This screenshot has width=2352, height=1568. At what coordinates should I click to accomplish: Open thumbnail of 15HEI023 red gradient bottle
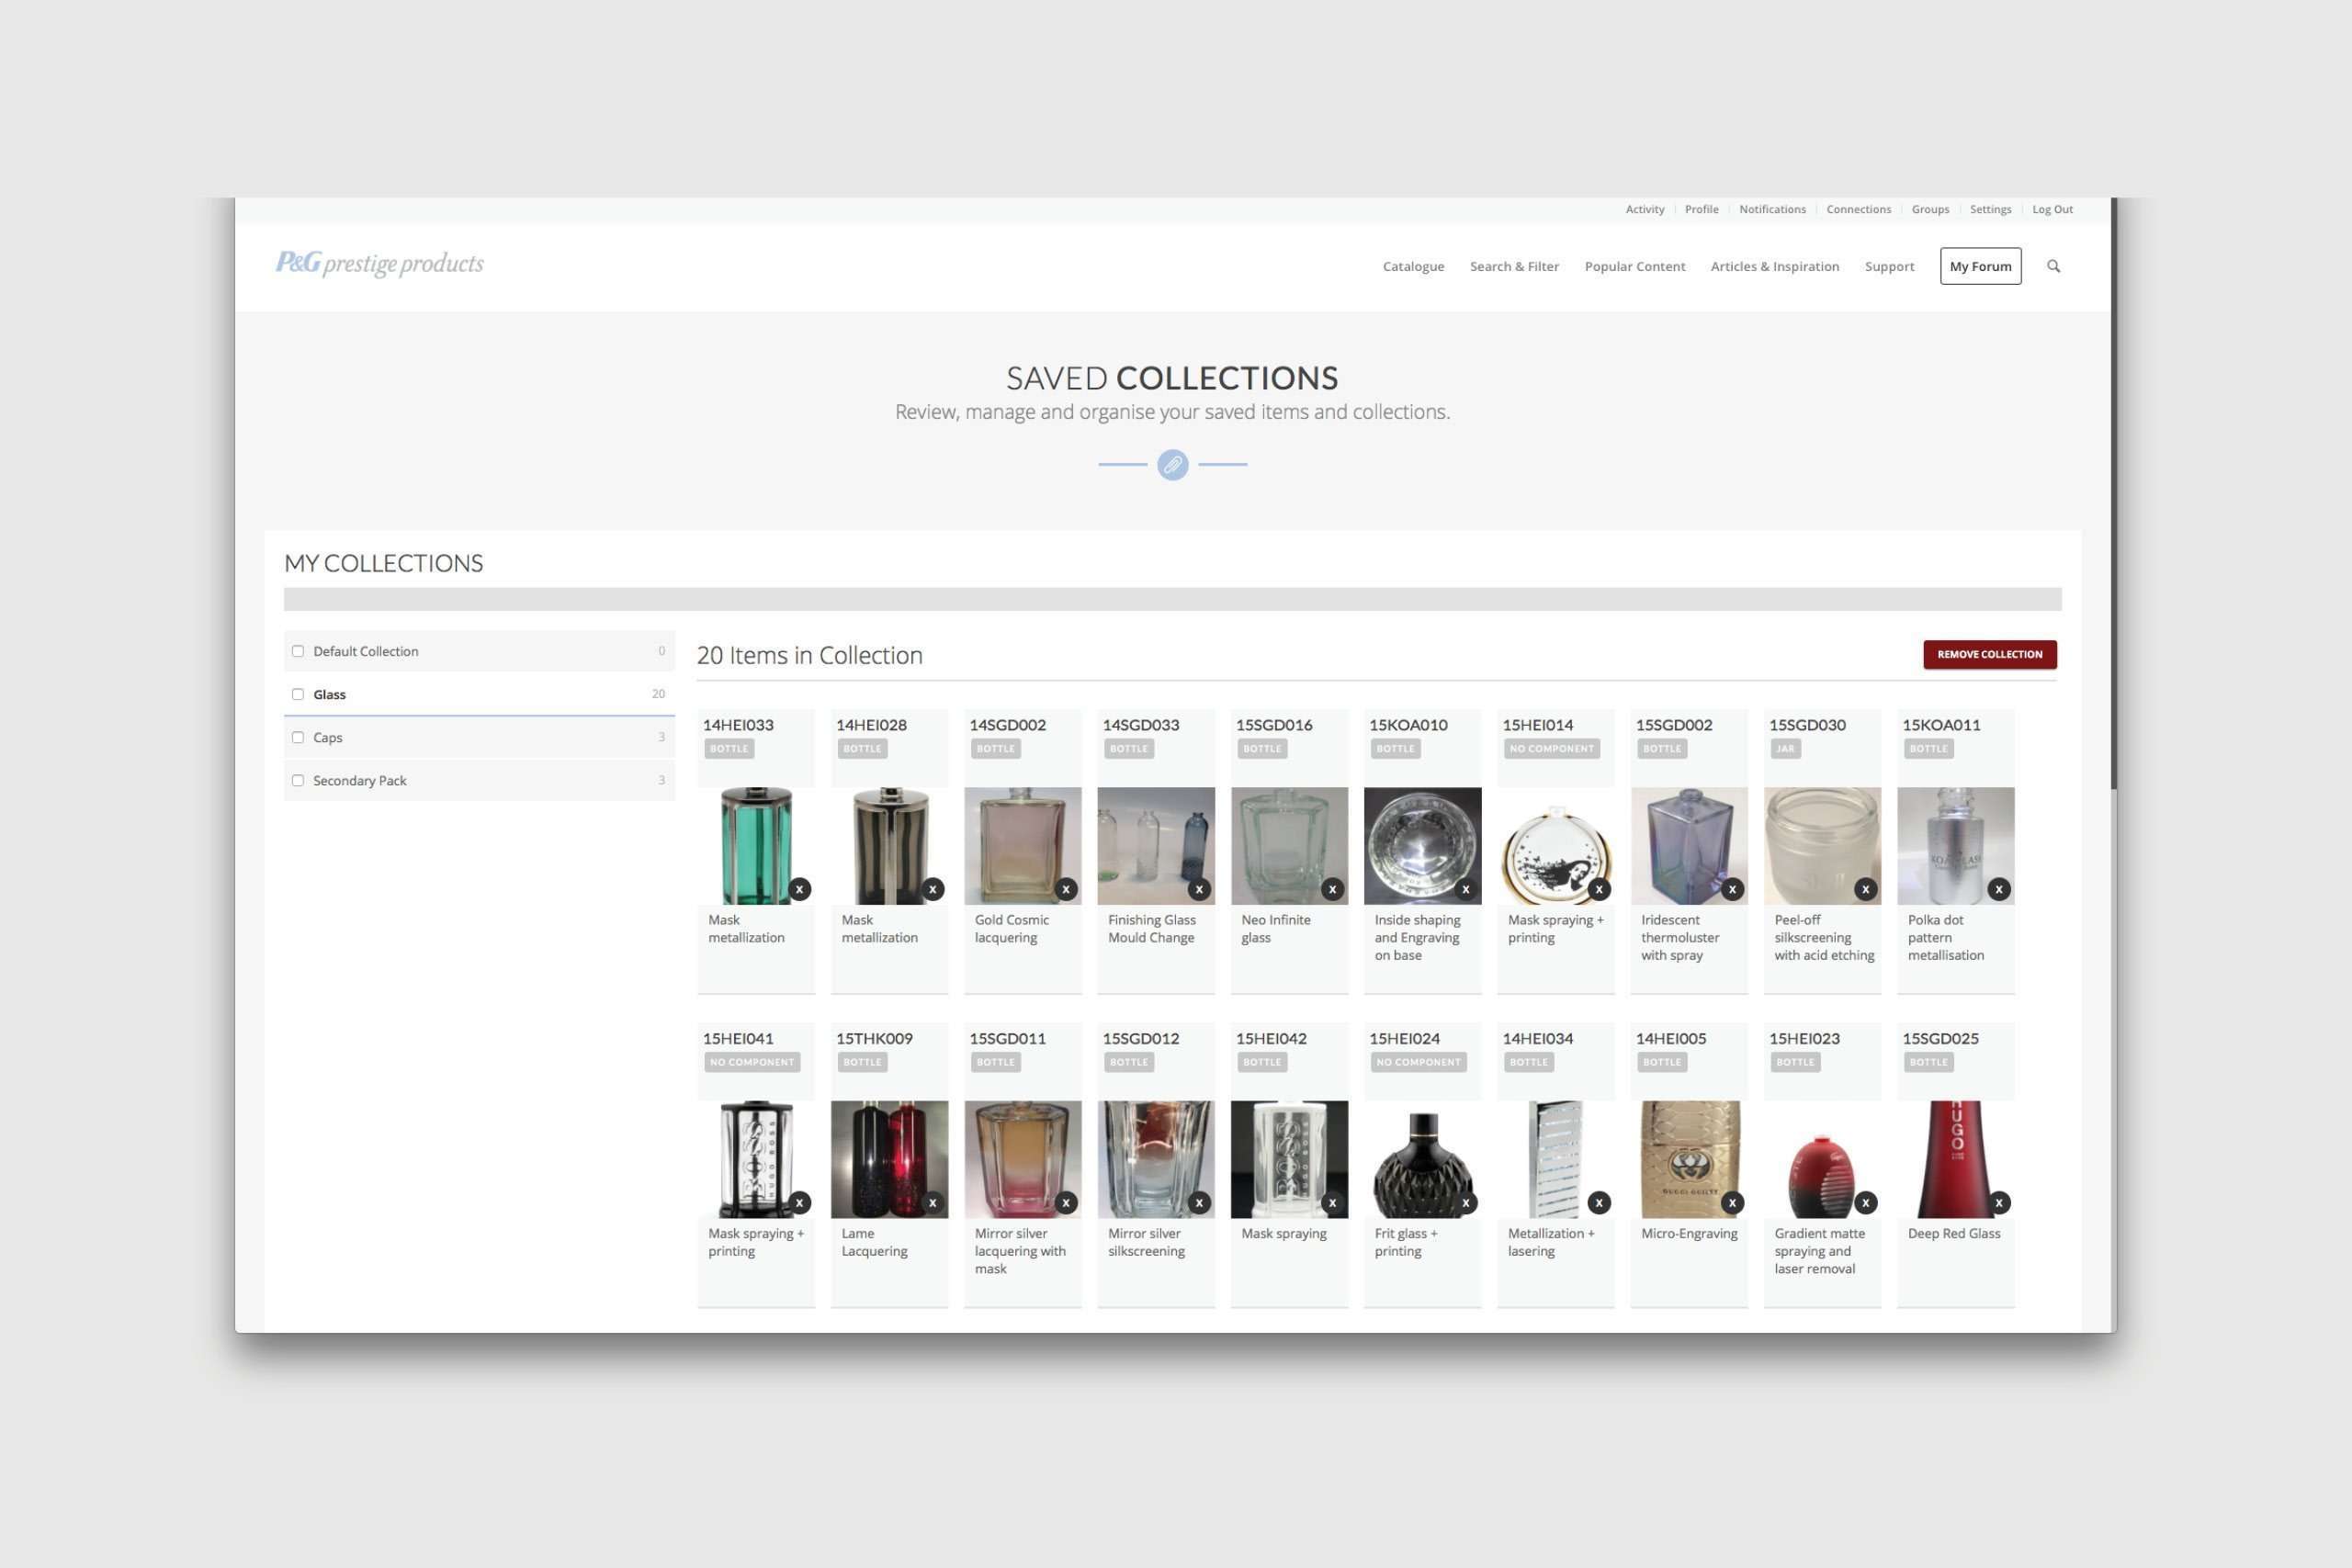point(1822,1159)
